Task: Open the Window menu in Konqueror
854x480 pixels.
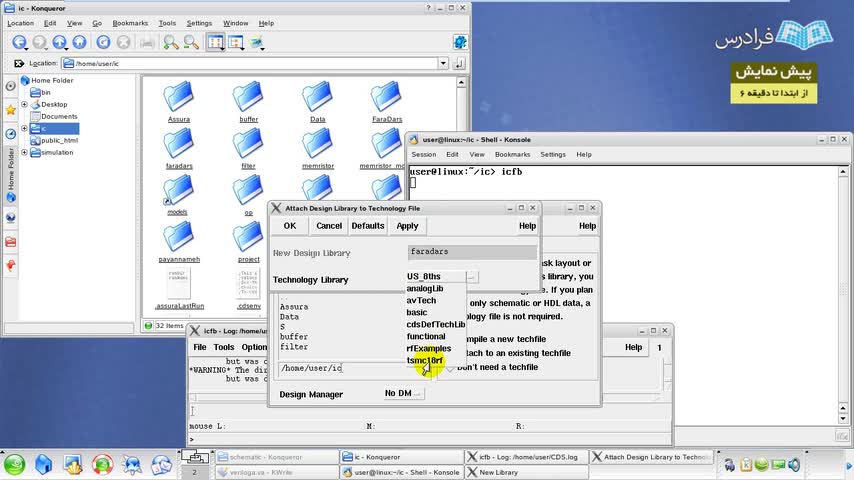Action: [x=235, y=23]
